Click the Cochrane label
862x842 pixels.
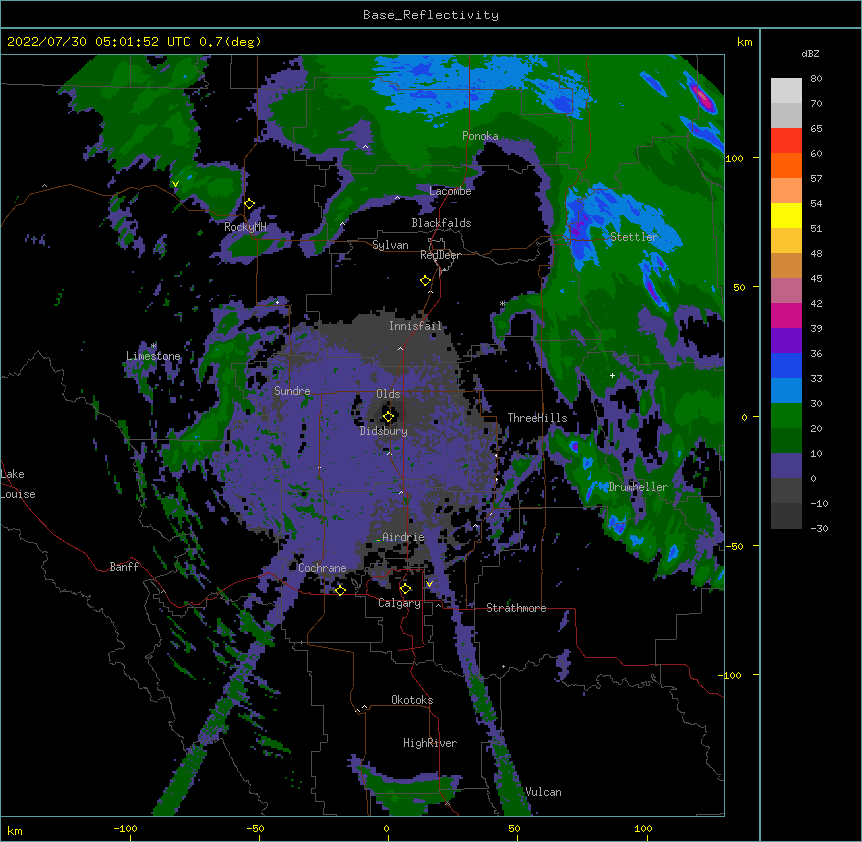click(x=322, y=568)
